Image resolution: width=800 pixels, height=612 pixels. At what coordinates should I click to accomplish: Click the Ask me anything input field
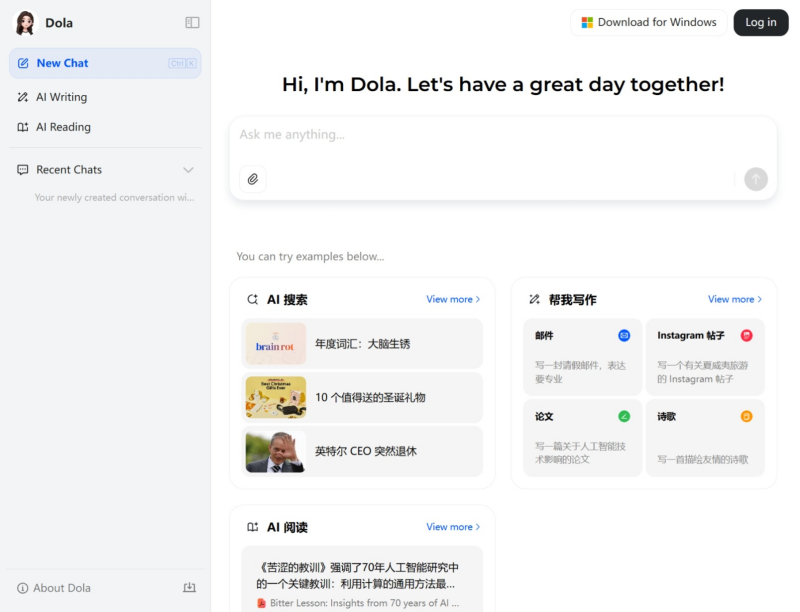450,135
